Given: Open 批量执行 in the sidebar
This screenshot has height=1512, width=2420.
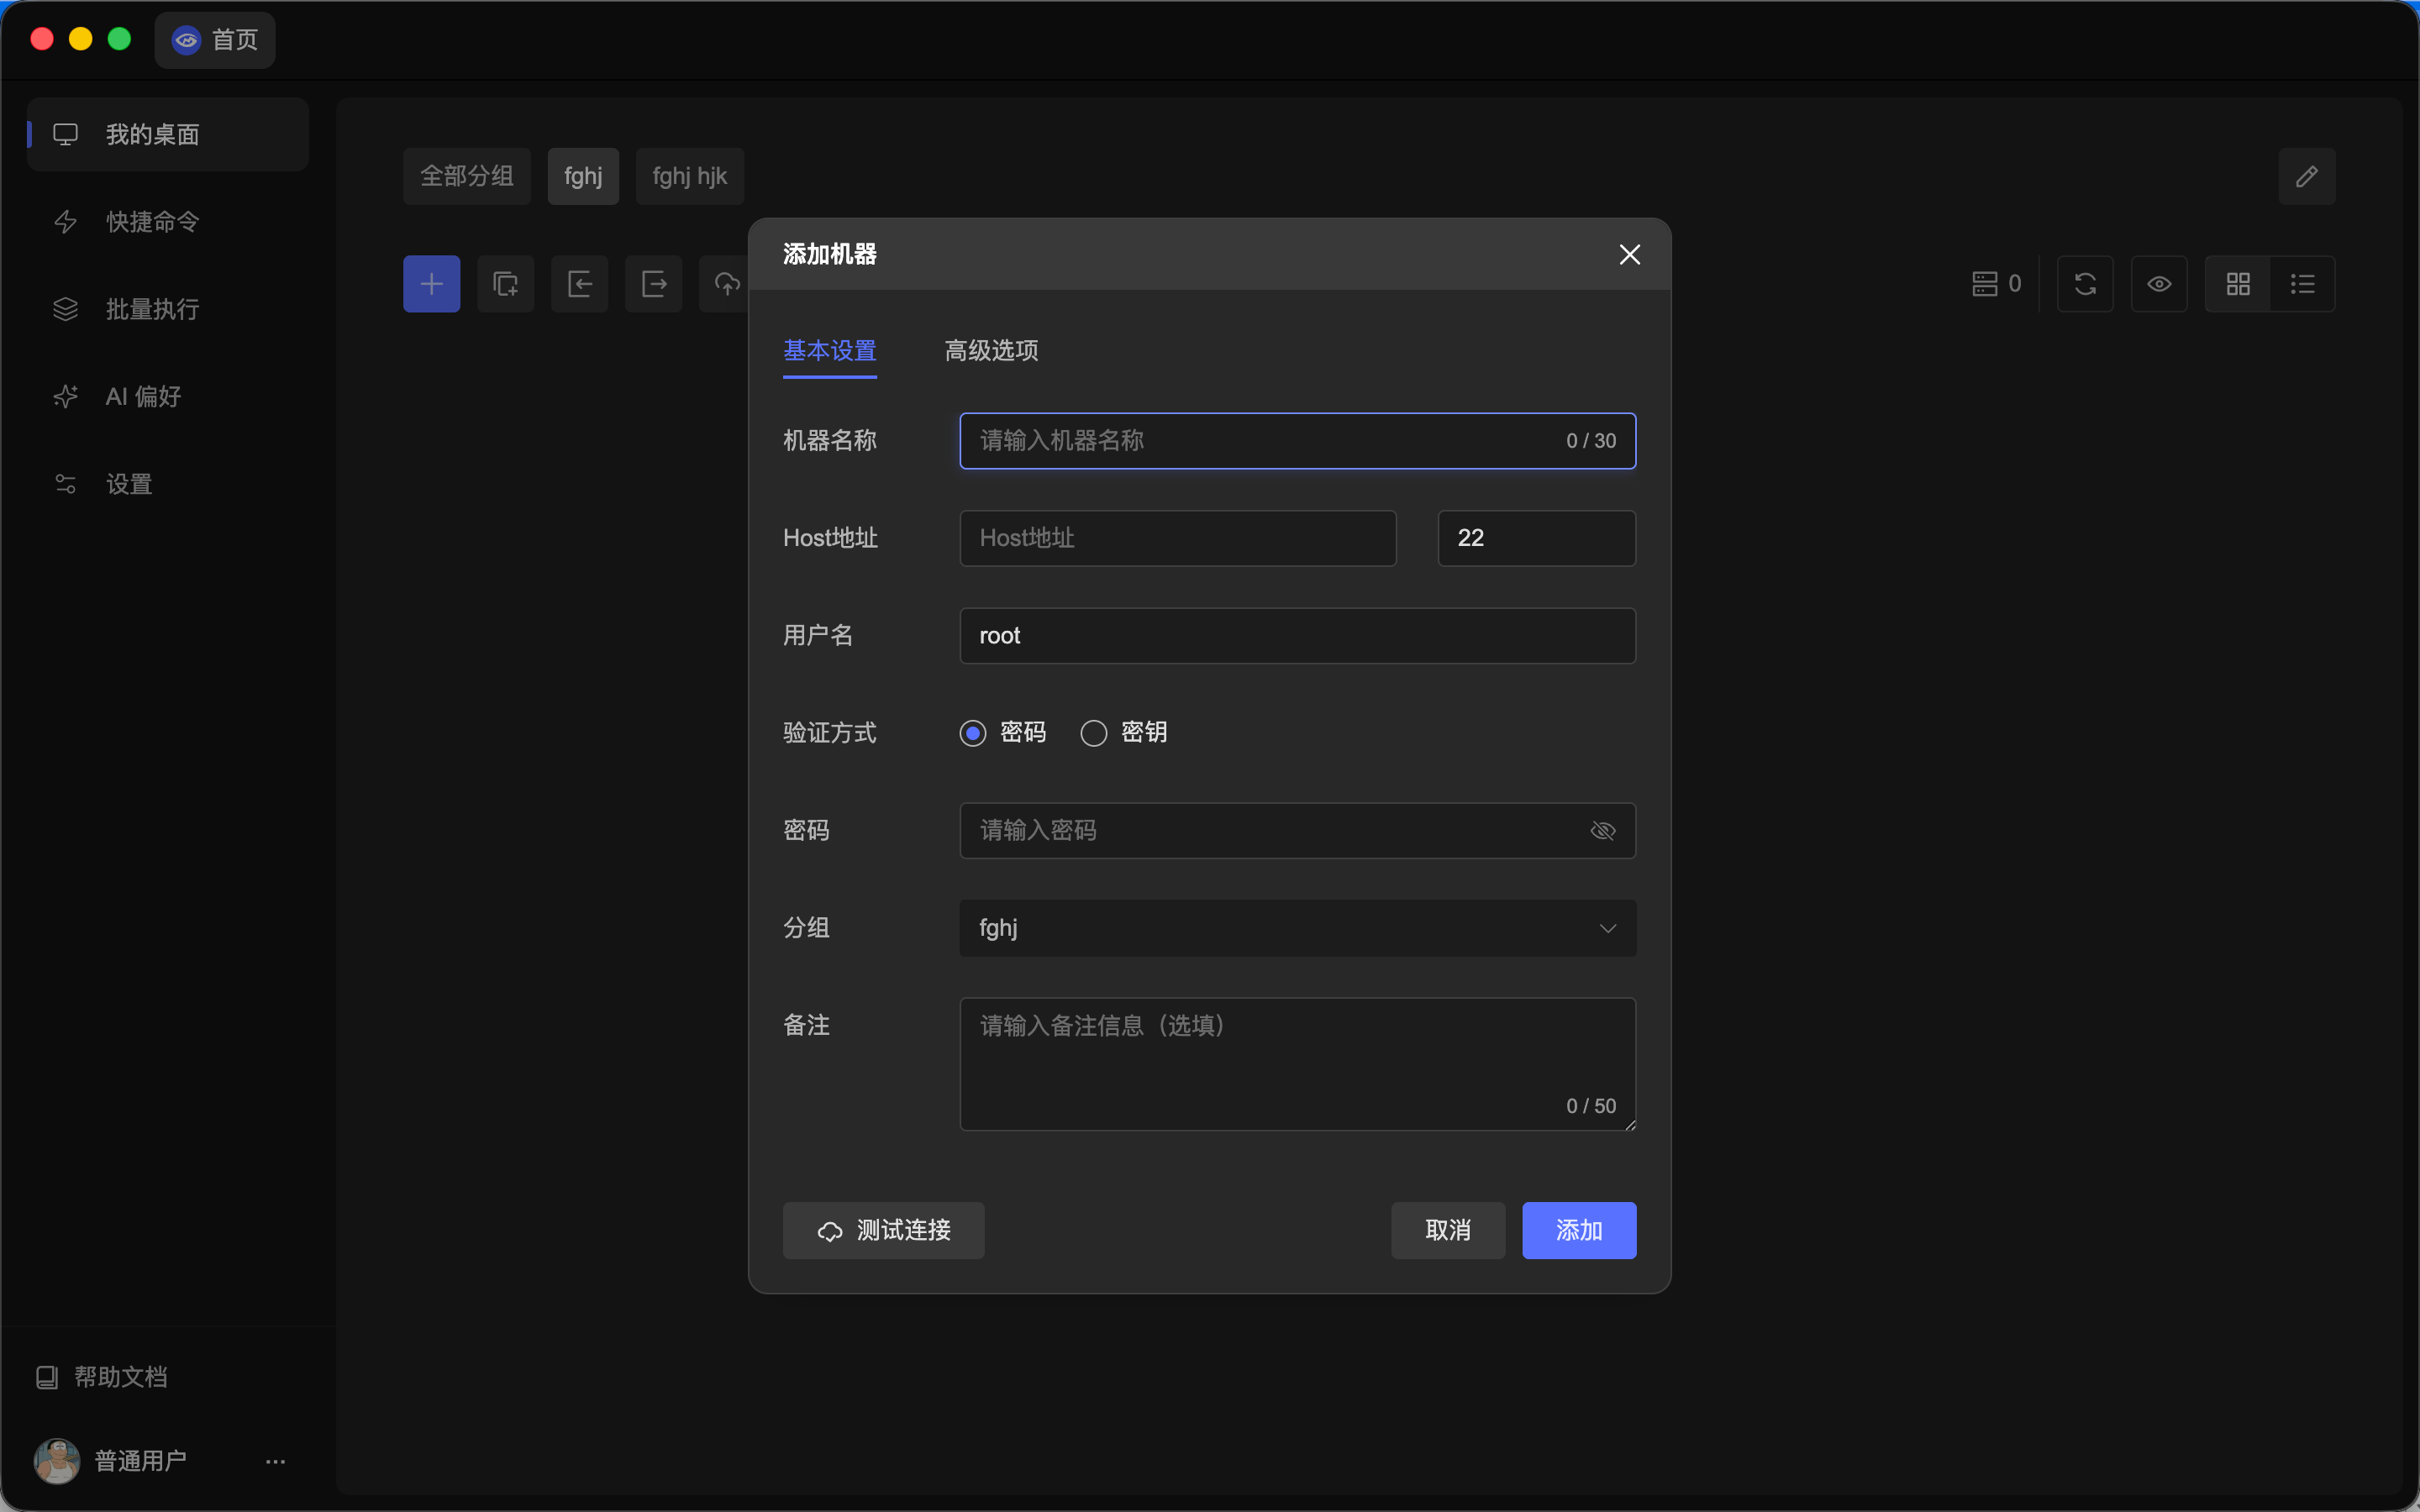Looking at the screenshot, I should (x=168, y=309).
